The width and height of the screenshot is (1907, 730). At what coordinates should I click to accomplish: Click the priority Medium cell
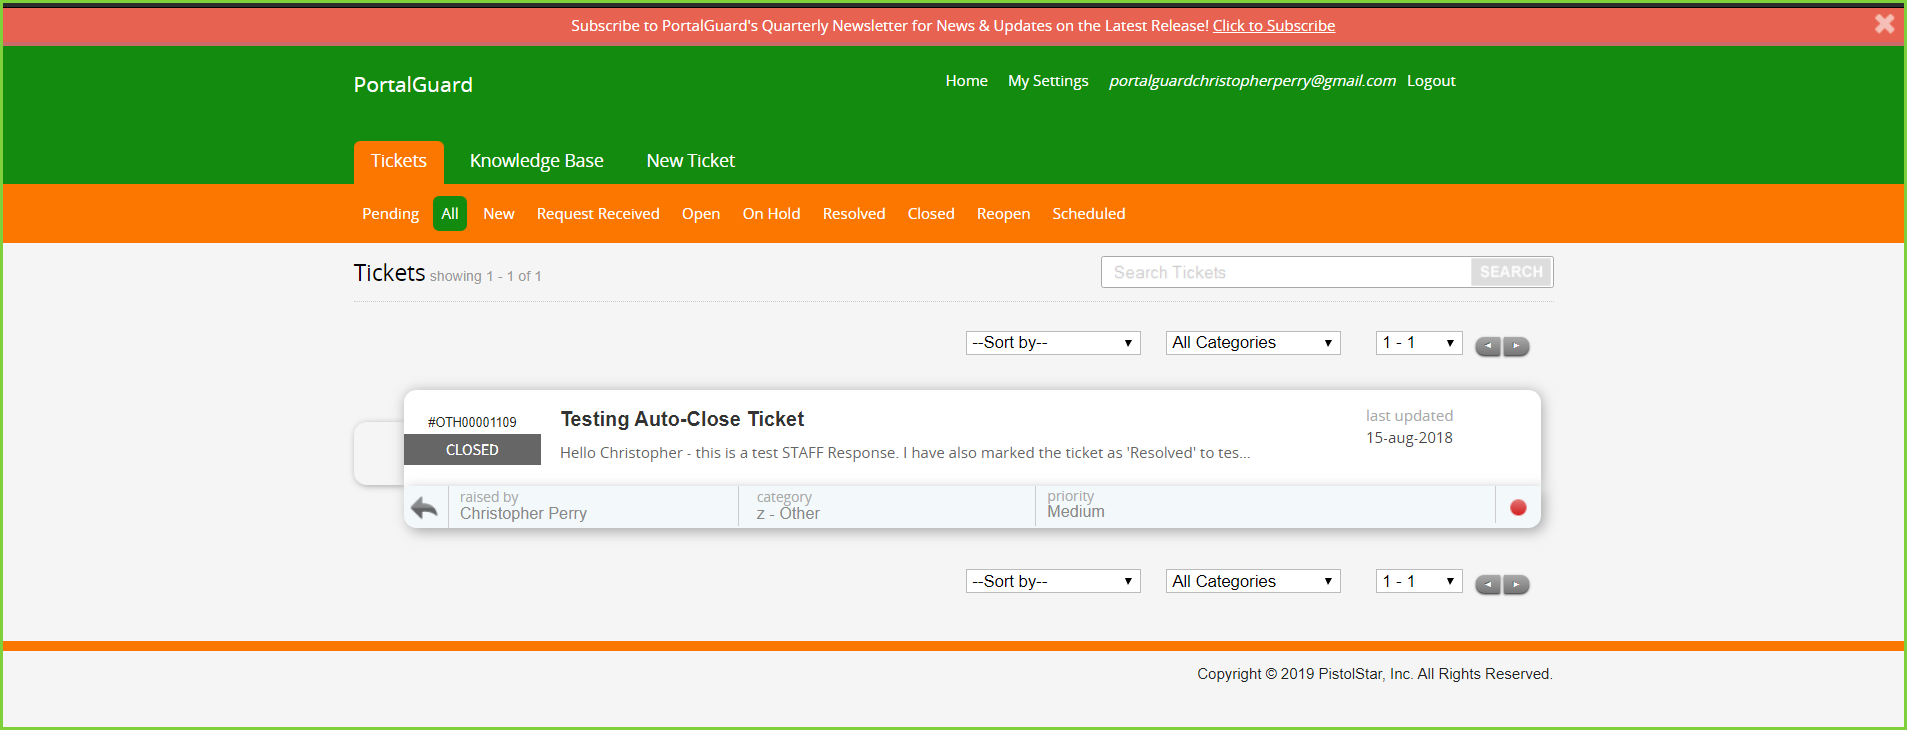pos(1265,506)
